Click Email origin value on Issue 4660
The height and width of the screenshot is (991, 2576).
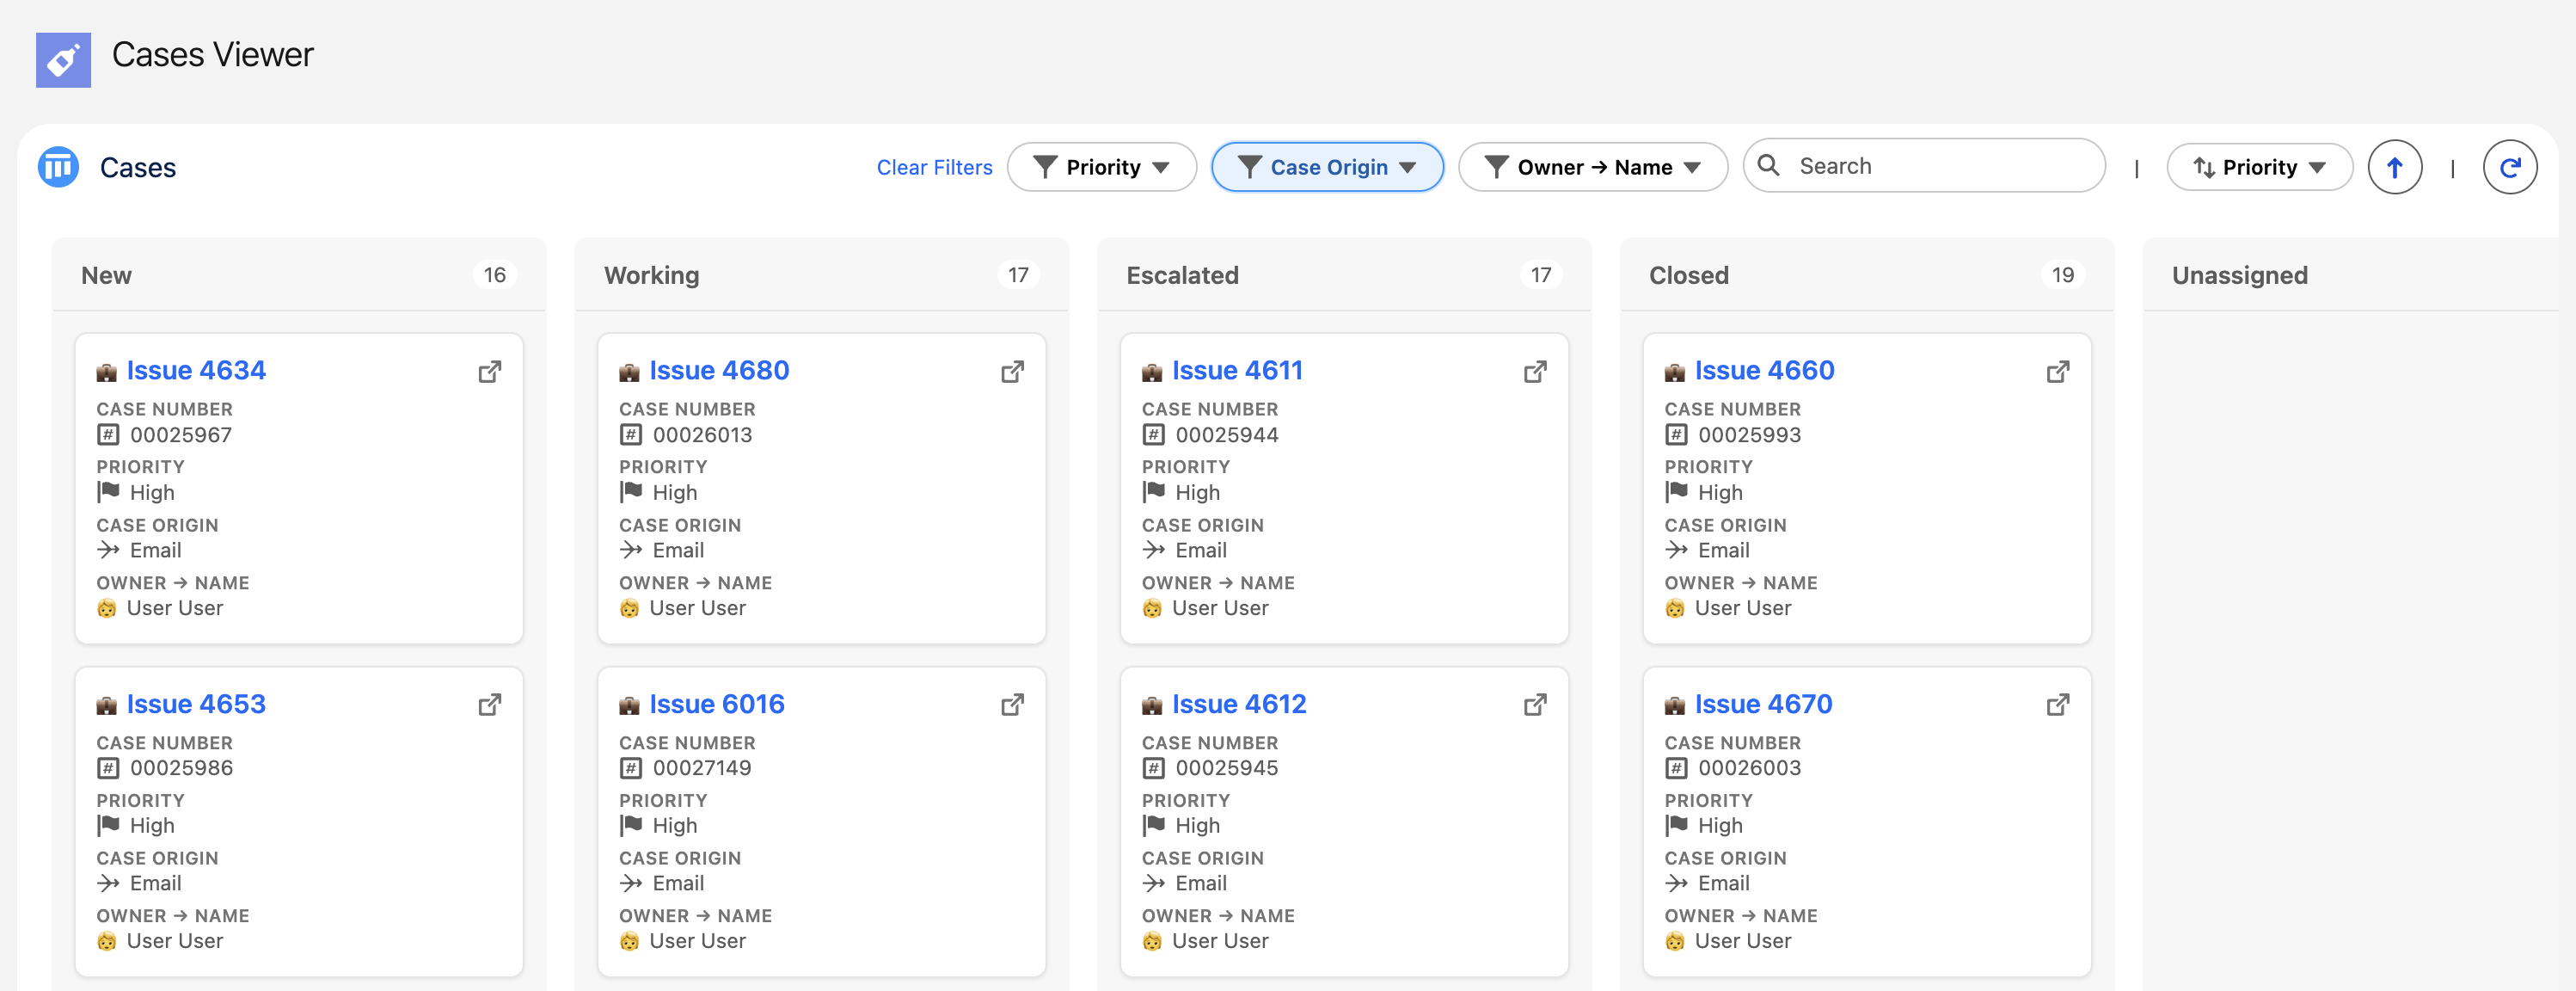pyautogui.click(x=1723, y=550)
